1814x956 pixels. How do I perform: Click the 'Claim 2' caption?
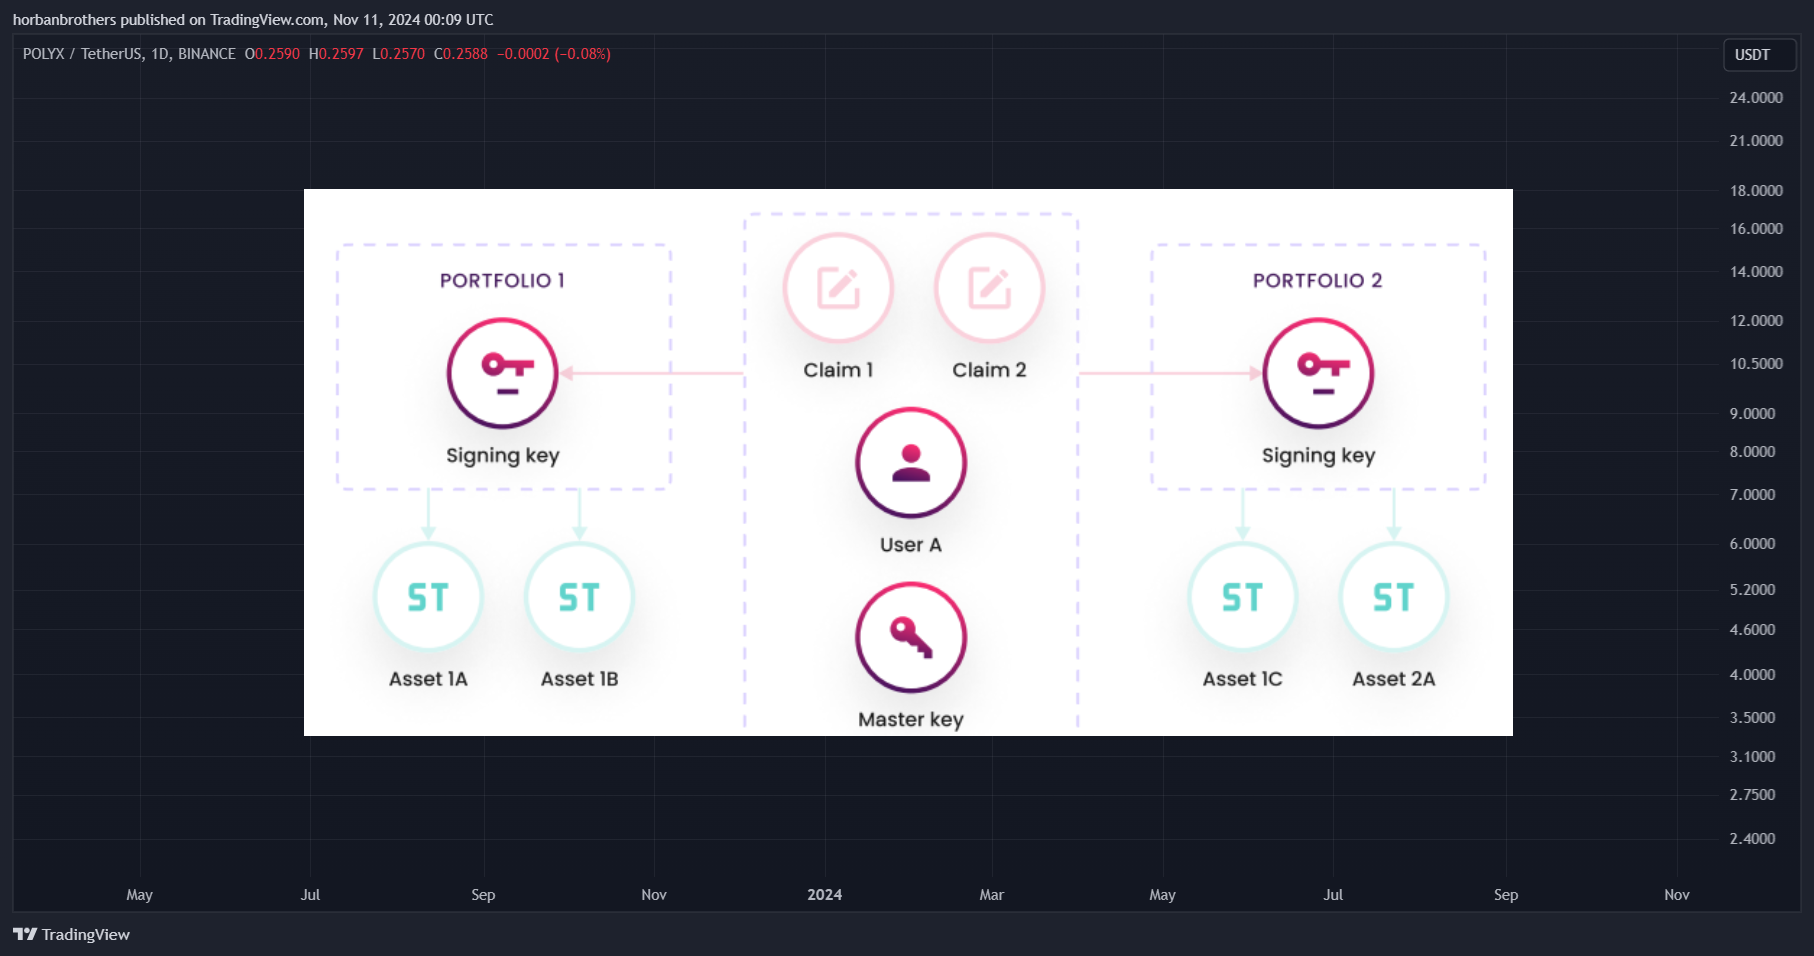[x=989, y=370]
